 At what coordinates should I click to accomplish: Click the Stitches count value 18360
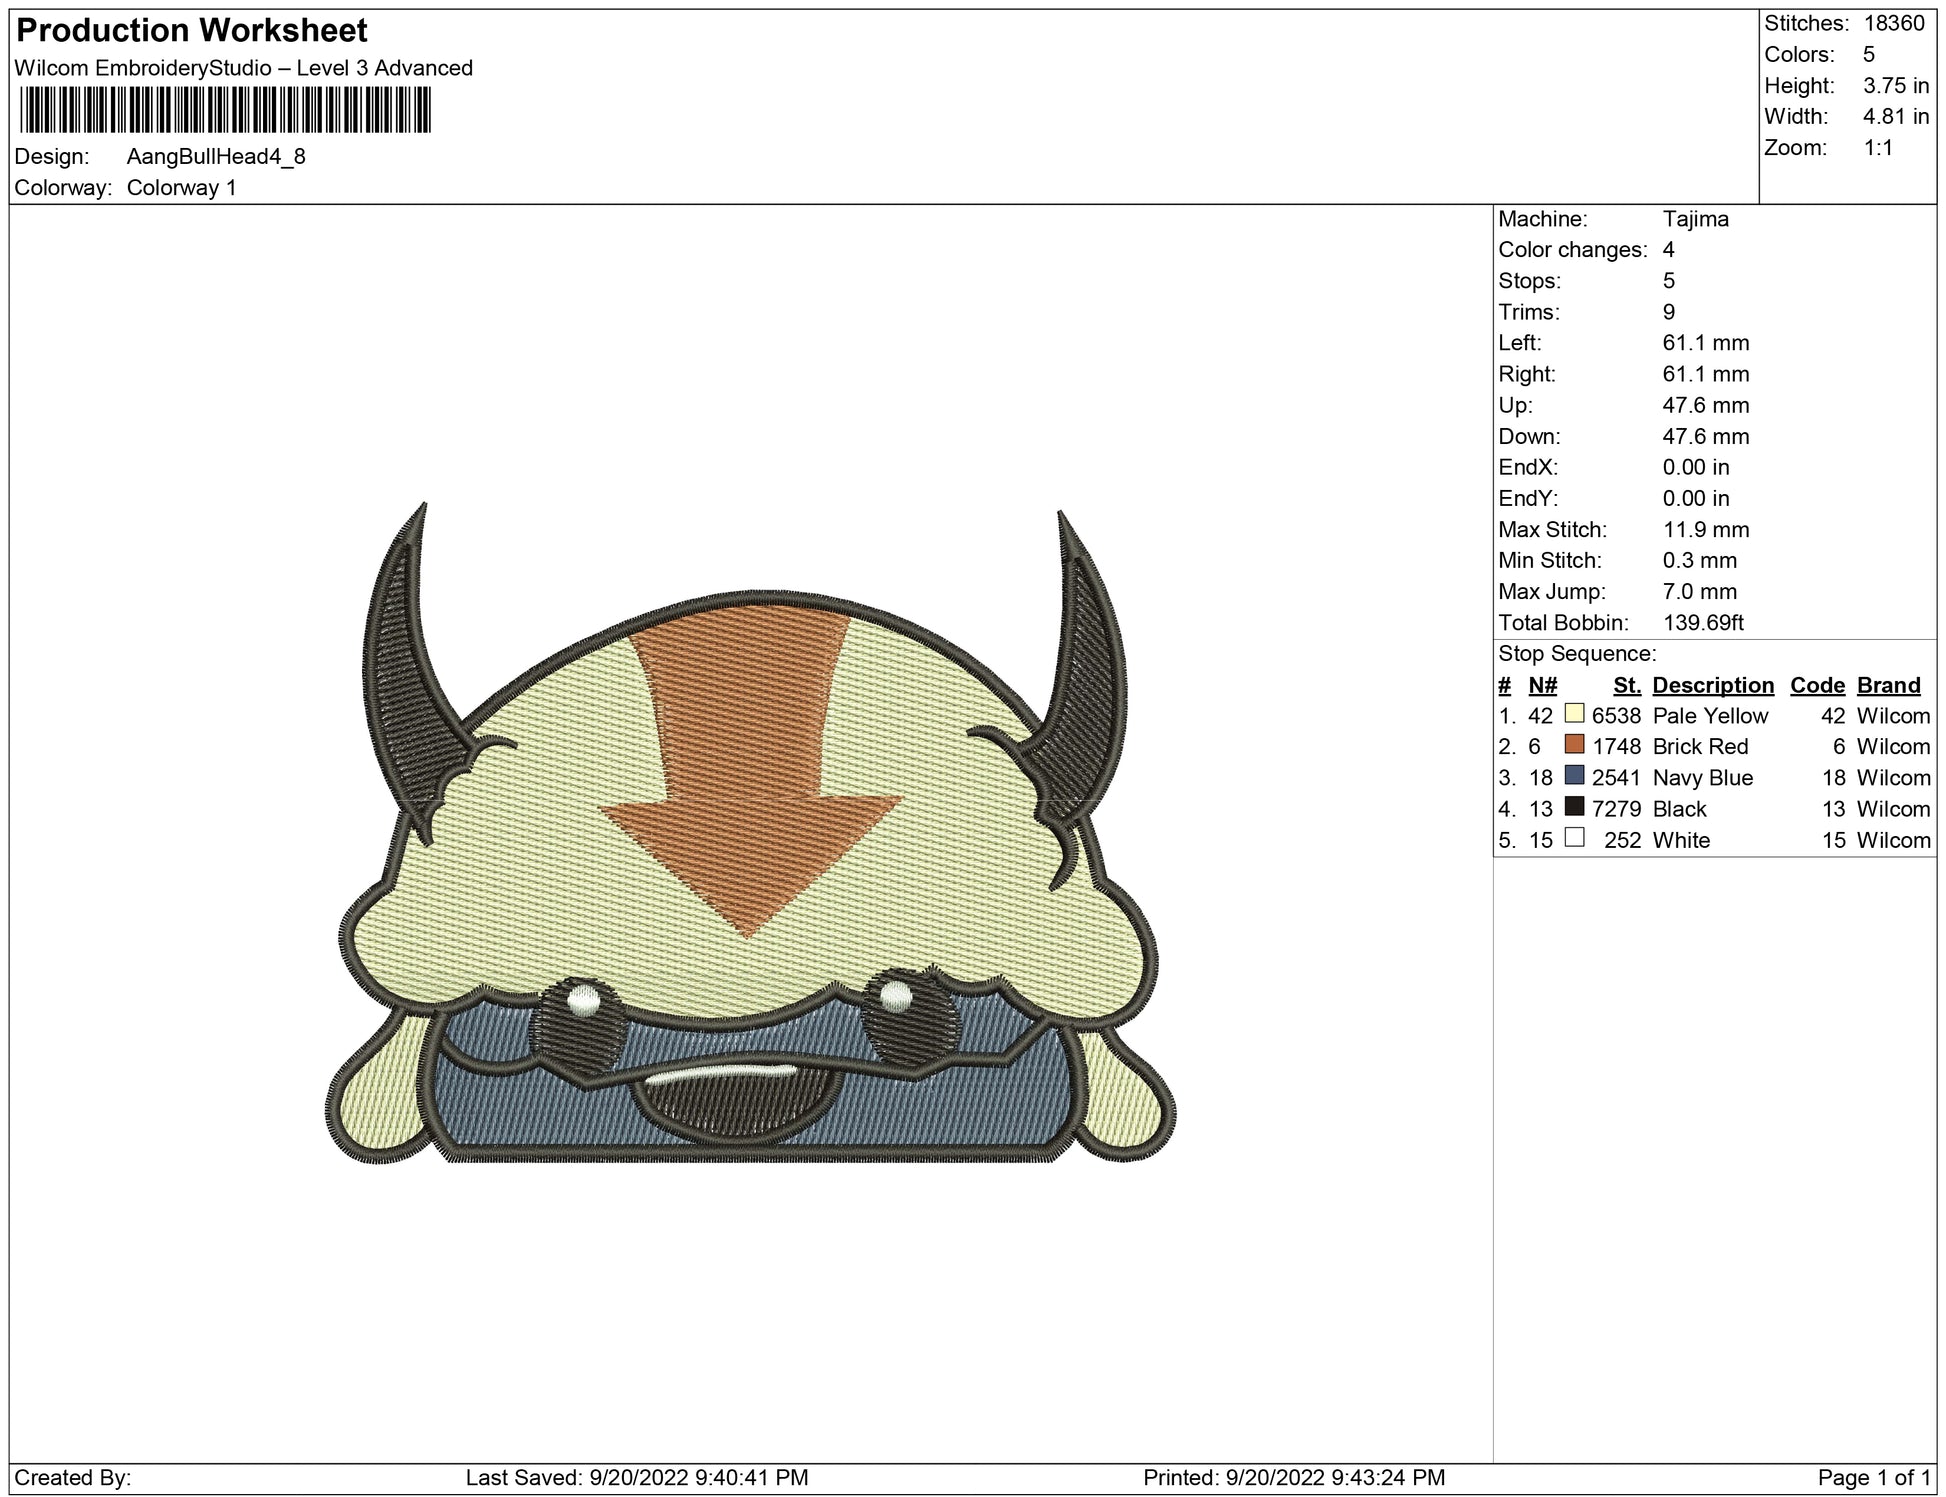[x=1894, y=24]
